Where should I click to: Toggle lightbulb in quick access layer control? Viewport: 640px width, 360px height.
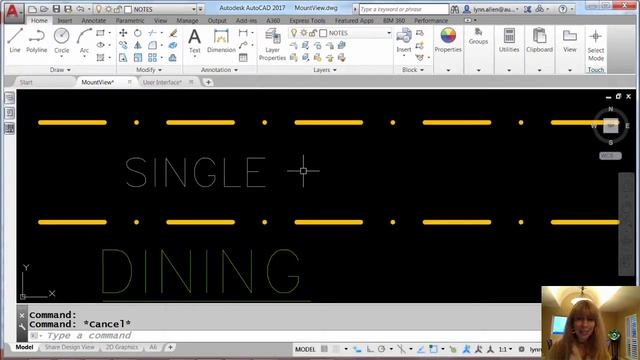click(99, 9)
